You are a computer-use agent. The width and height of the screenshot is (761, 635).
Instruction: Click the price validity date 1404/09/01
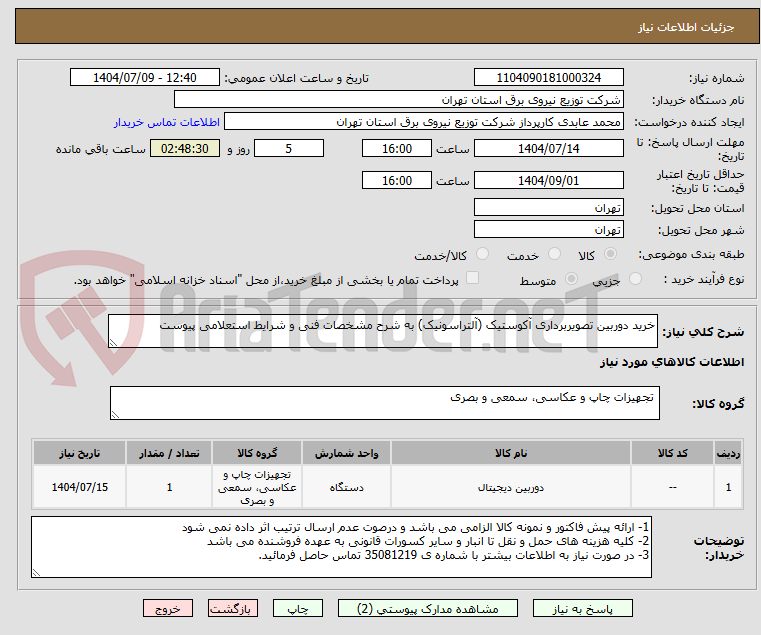(x=549, y=180)
